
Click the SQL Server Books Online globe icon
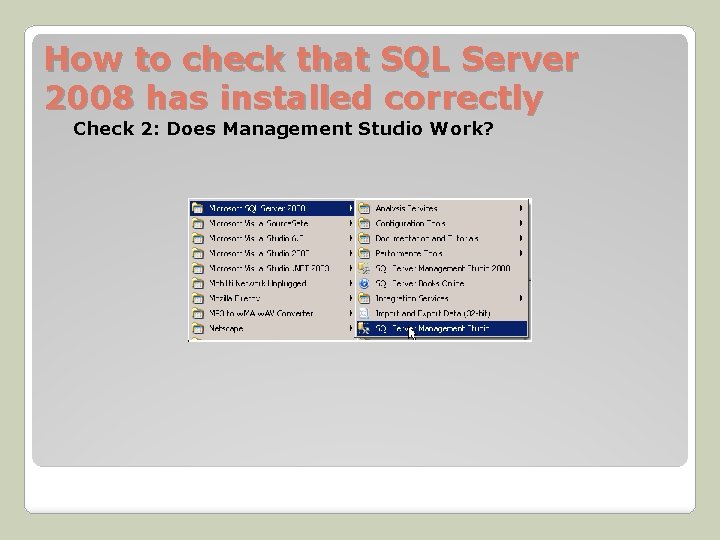tap(364, 284)
